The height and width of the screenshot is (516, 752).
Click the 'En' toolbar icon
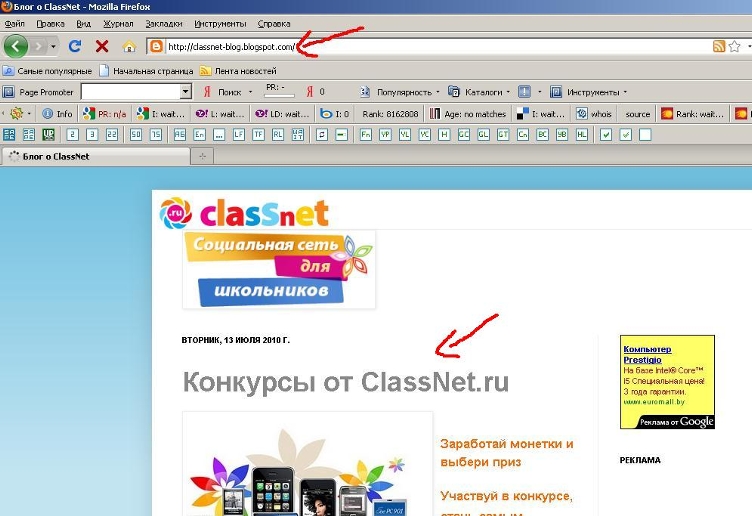(x=199, y=135)
